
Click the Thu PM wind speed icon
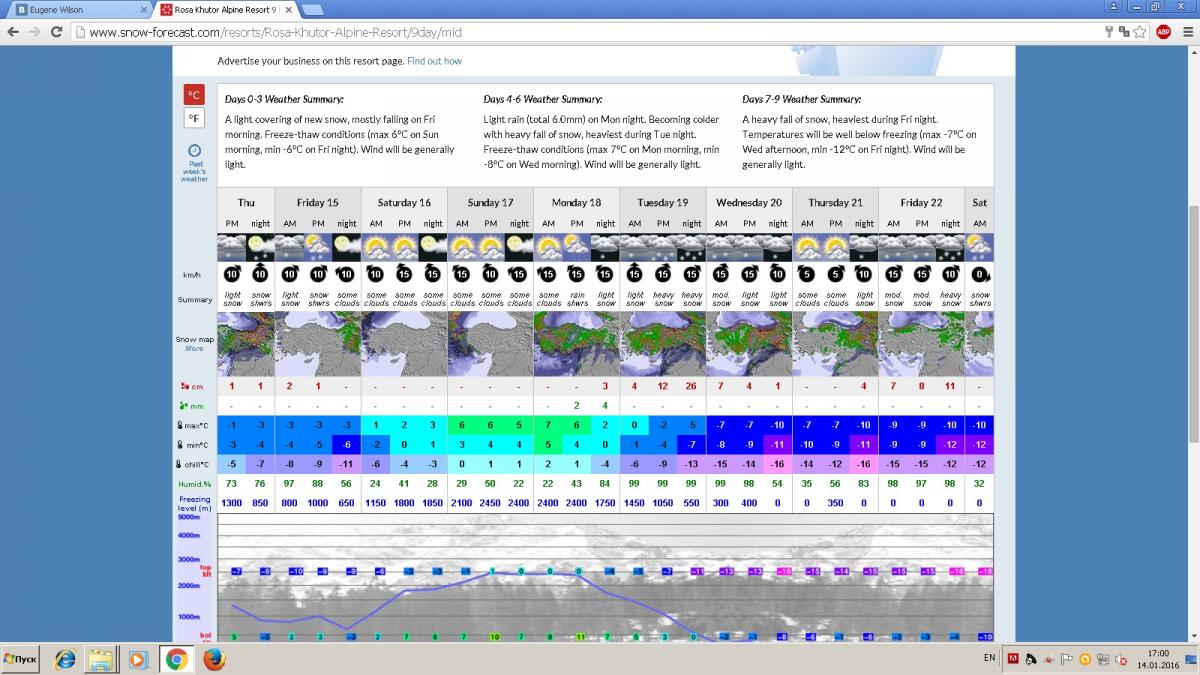[232, 274]
